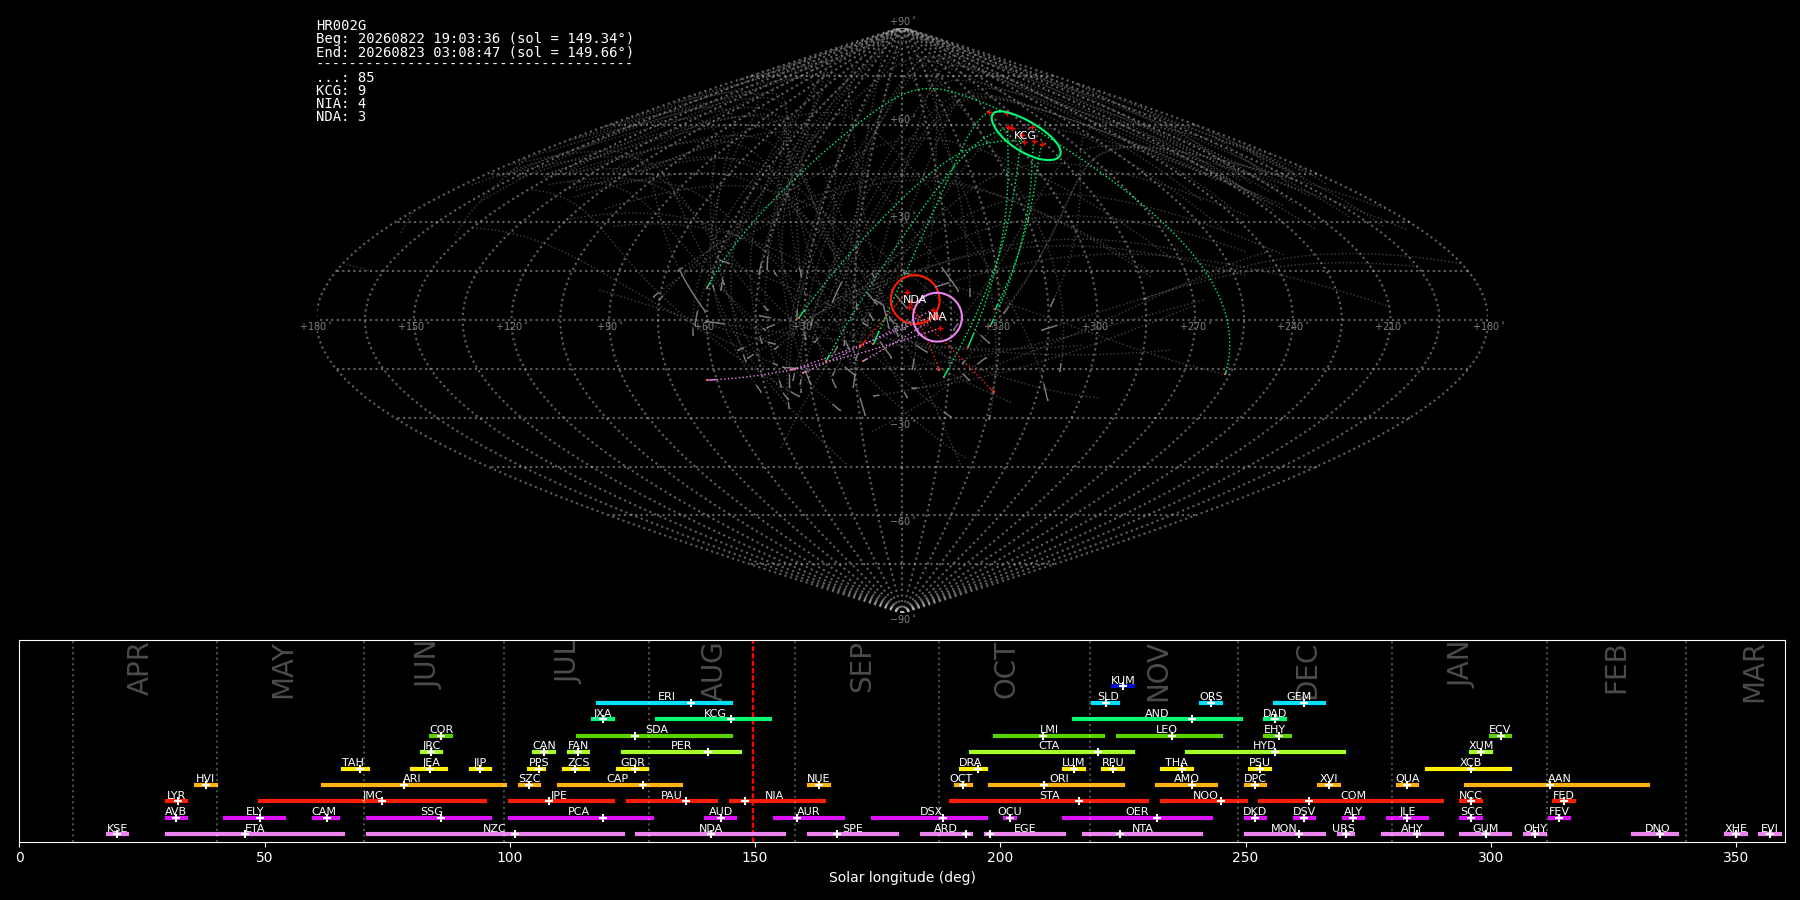Click the AND shower bar
This screenshot has width=1800, height=900.
click(1157, 719)
